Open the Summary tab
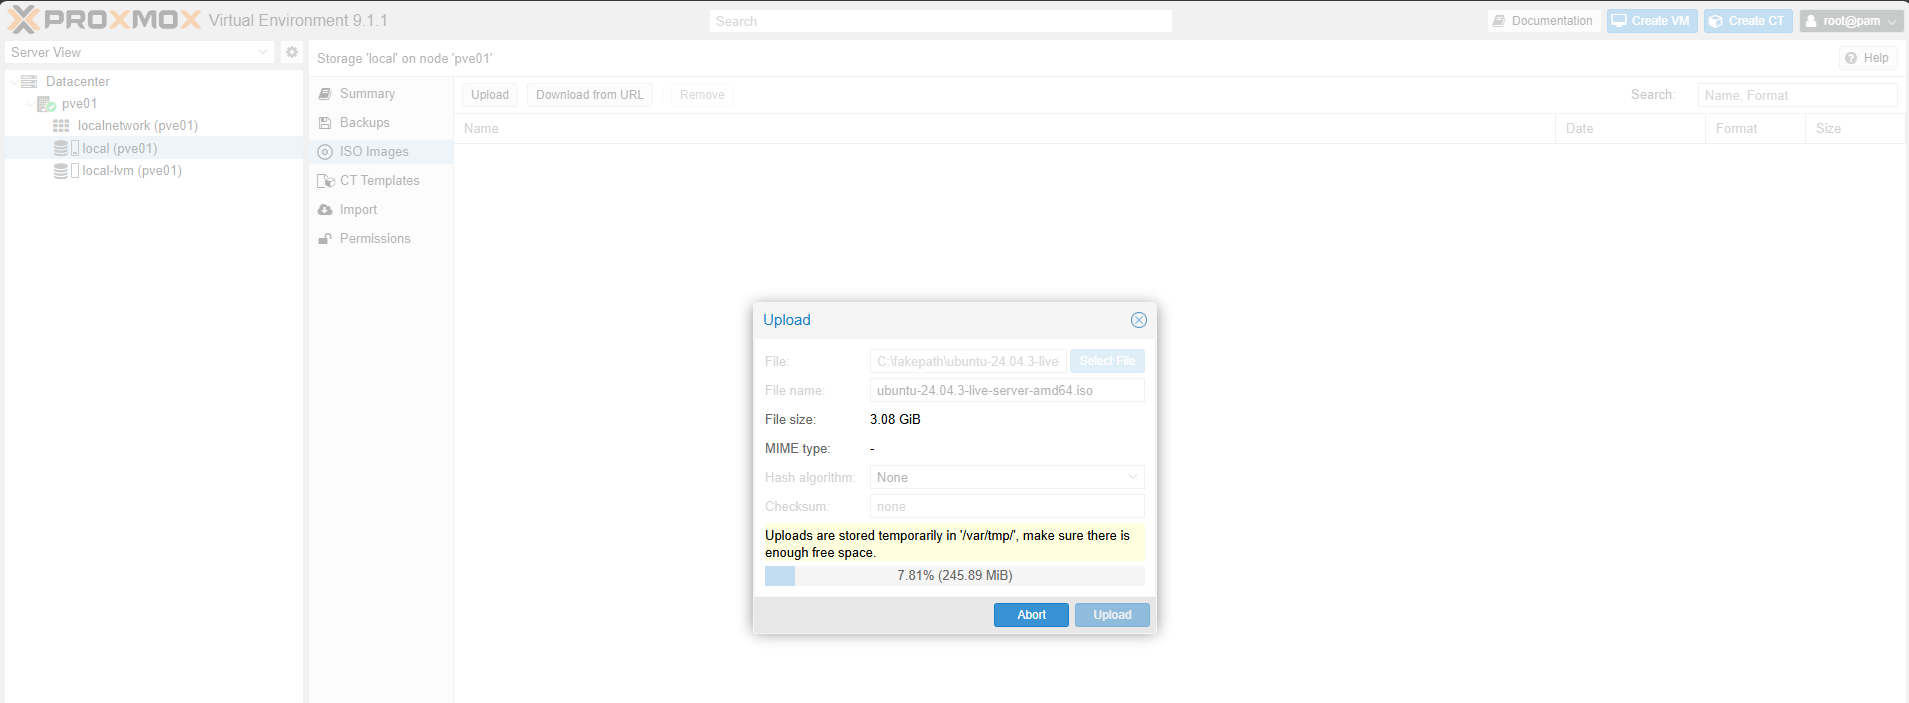1909x703 pixels. (381, 94)
